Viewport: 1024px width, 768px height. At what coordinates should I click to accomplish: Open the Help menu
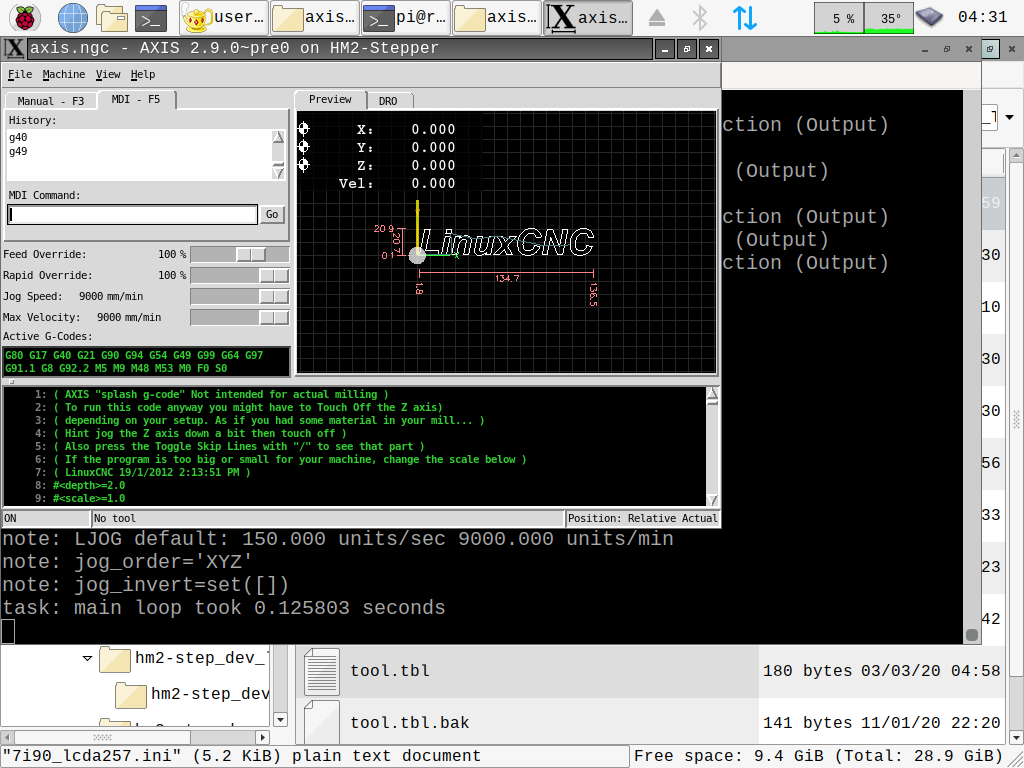pos(142,74)
